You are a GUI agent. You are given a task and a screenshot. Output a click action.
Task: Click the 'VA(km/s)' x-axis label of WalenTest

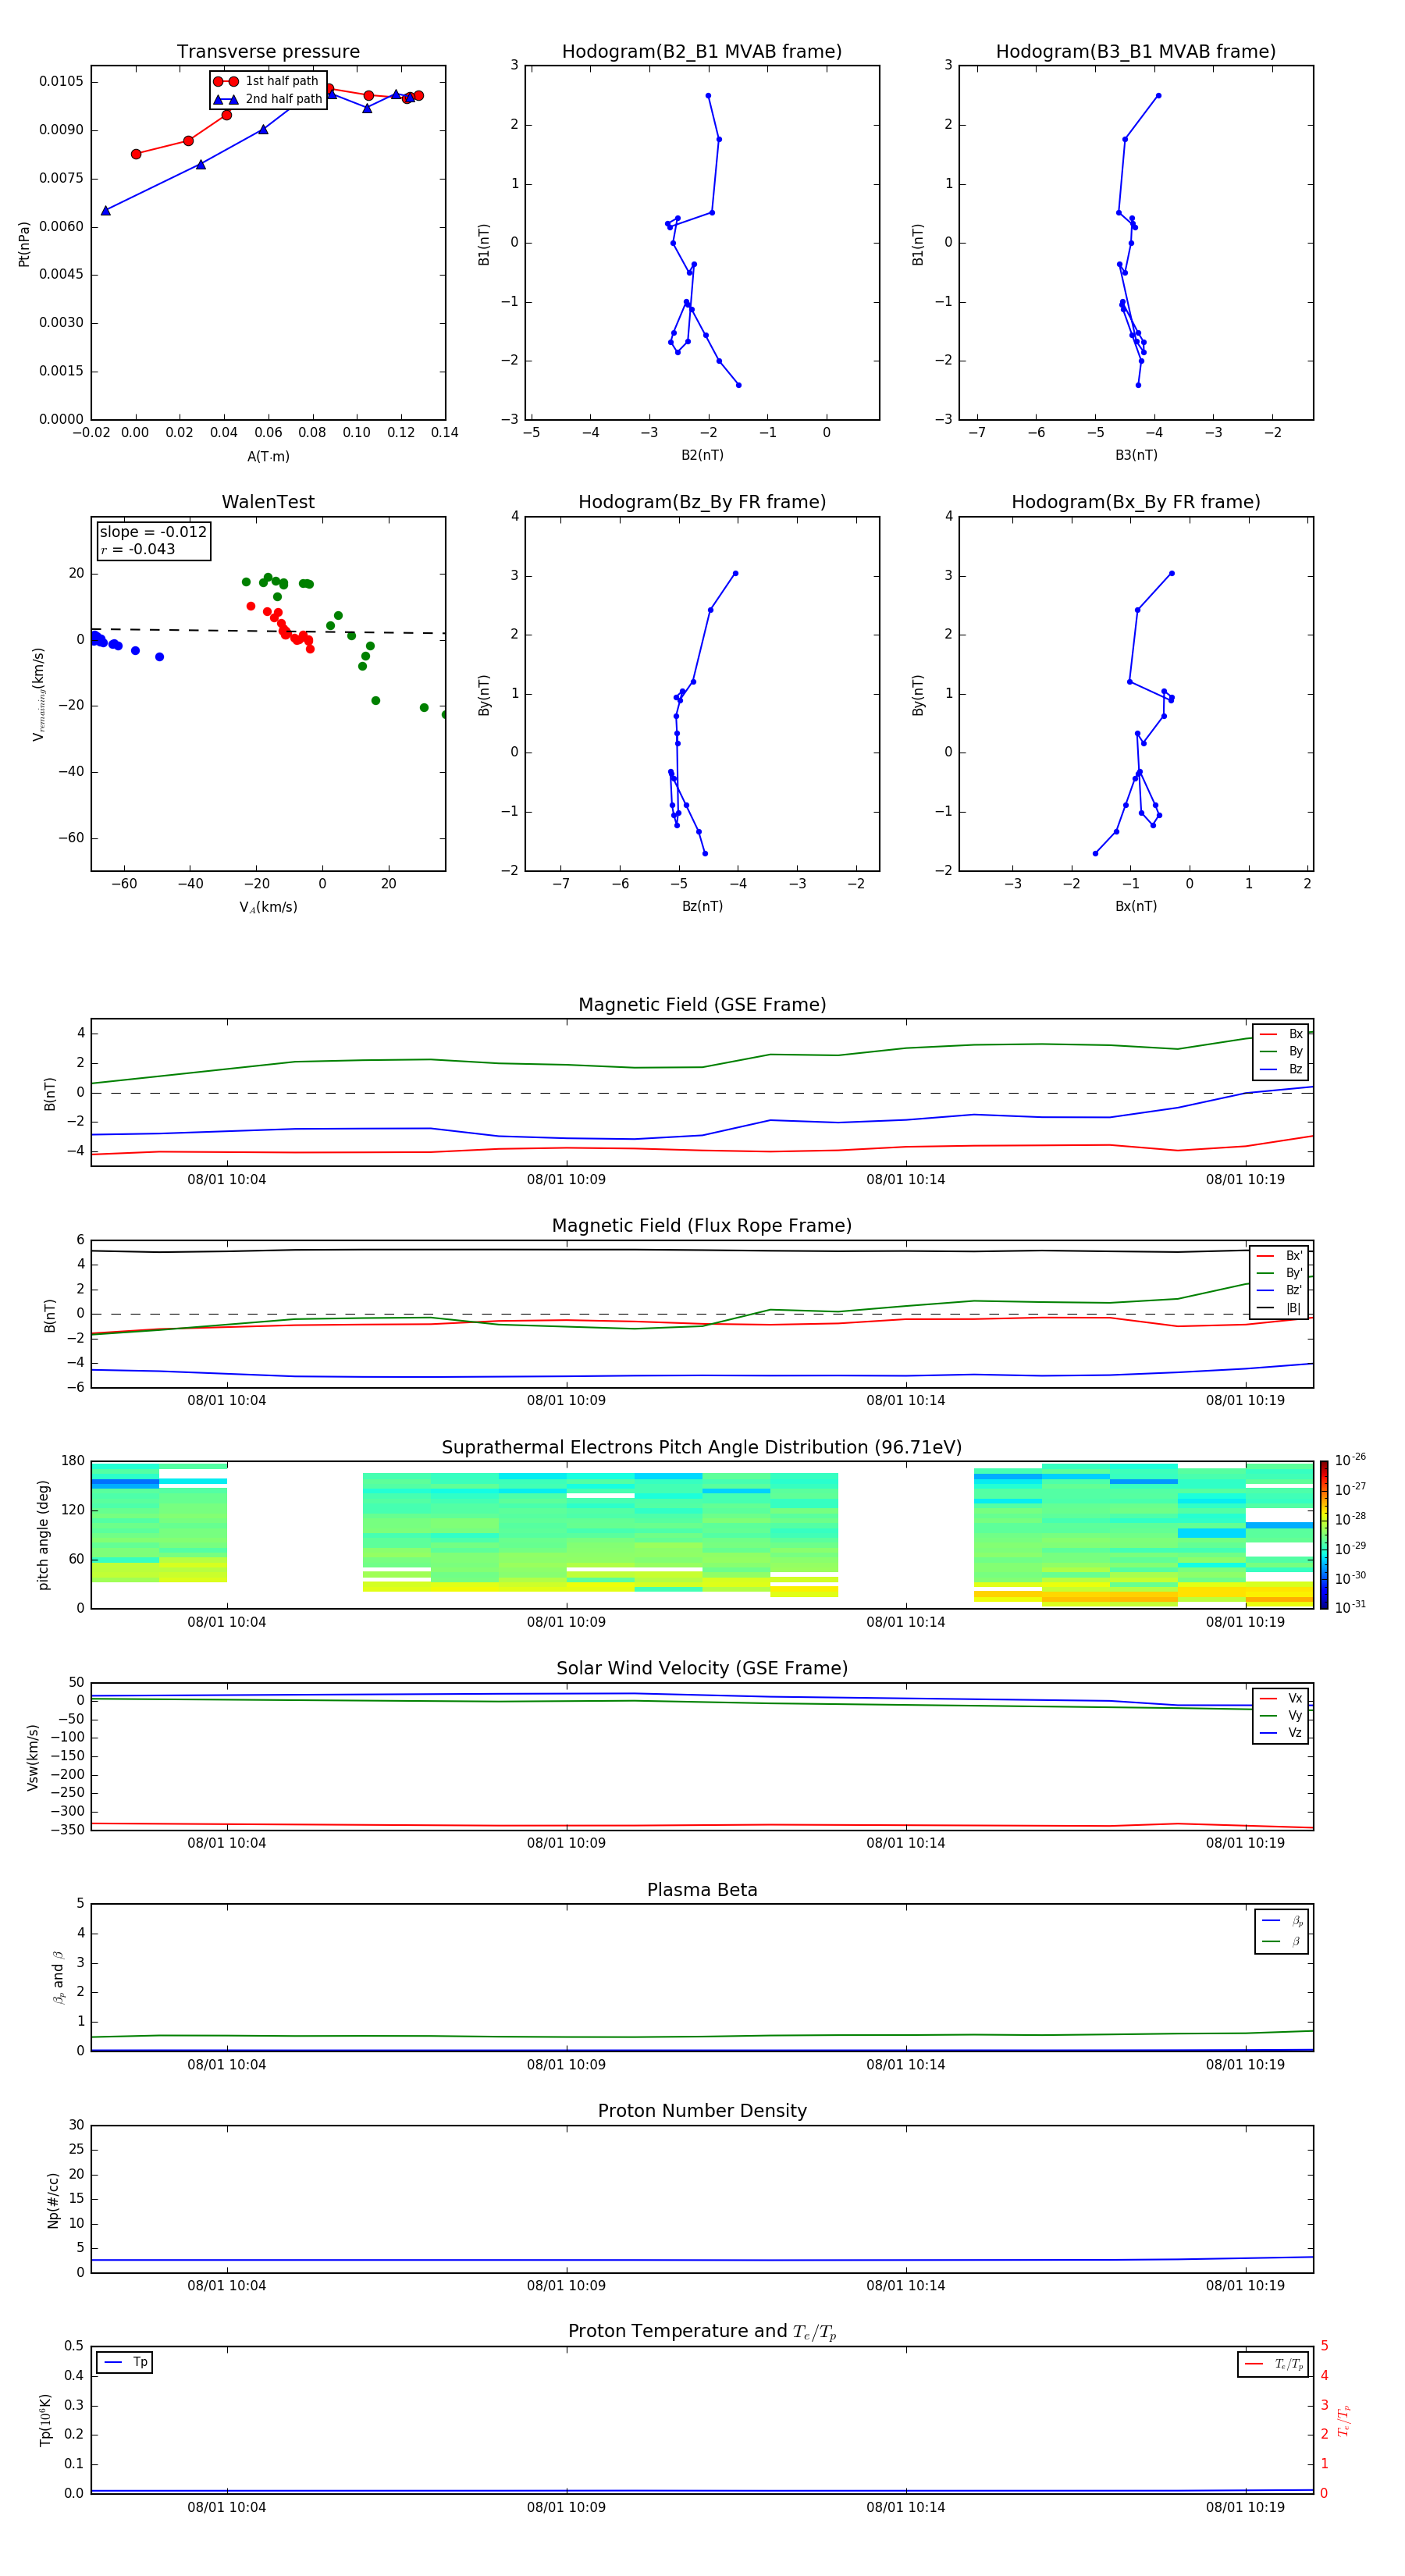pos(268,907)
